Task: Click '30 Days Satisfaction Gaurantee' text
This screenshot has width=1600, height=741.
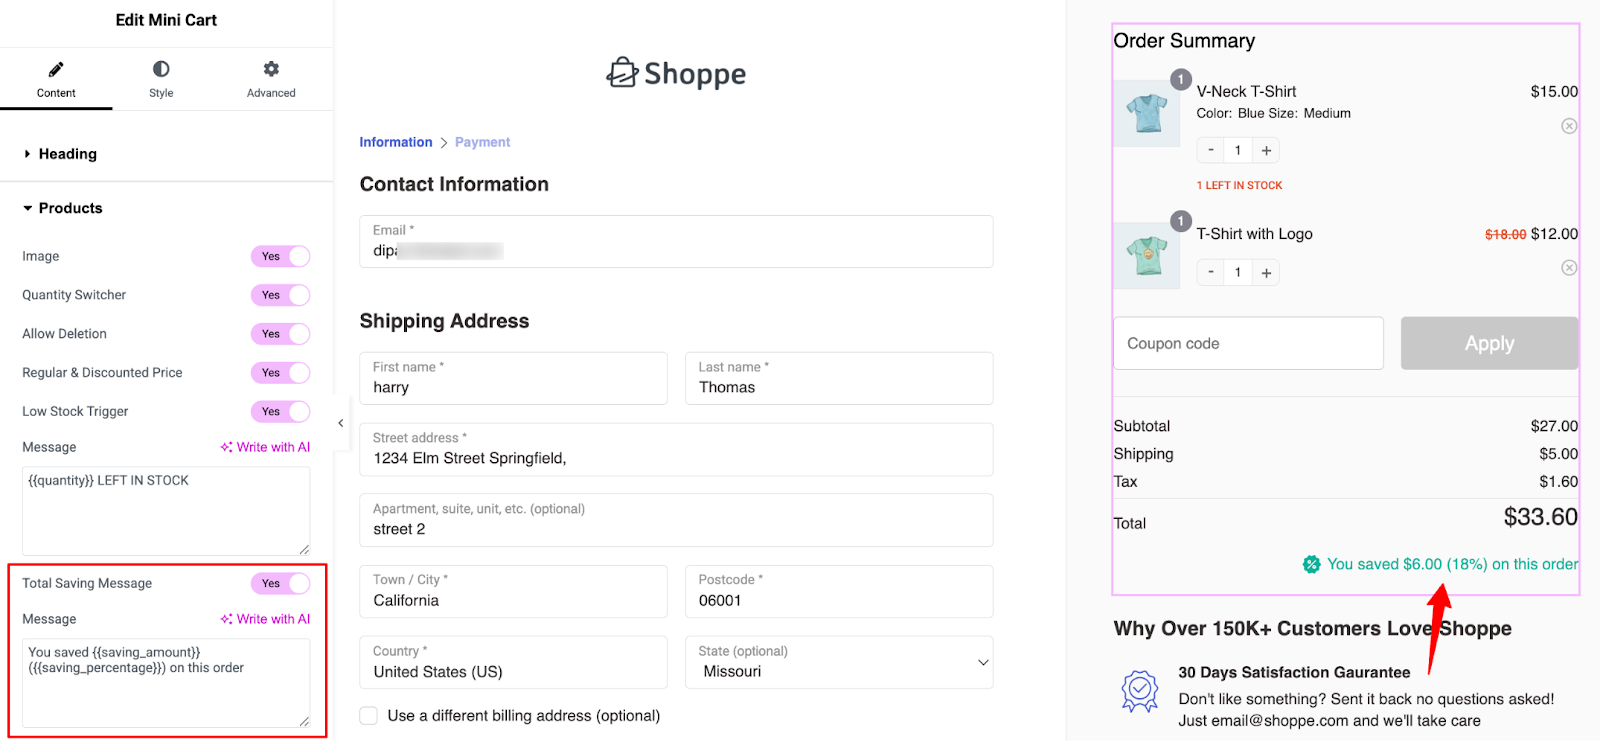Action: pyautogui.click(x=1294, y=672)
